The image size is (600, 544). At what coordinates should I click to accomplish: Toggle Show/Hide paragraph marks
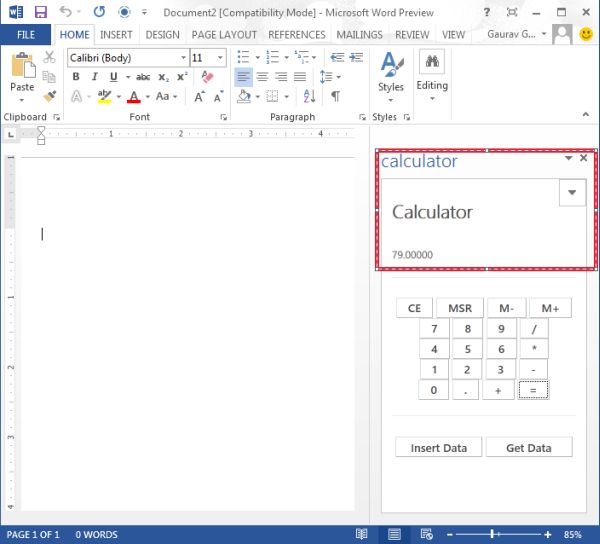336,96
